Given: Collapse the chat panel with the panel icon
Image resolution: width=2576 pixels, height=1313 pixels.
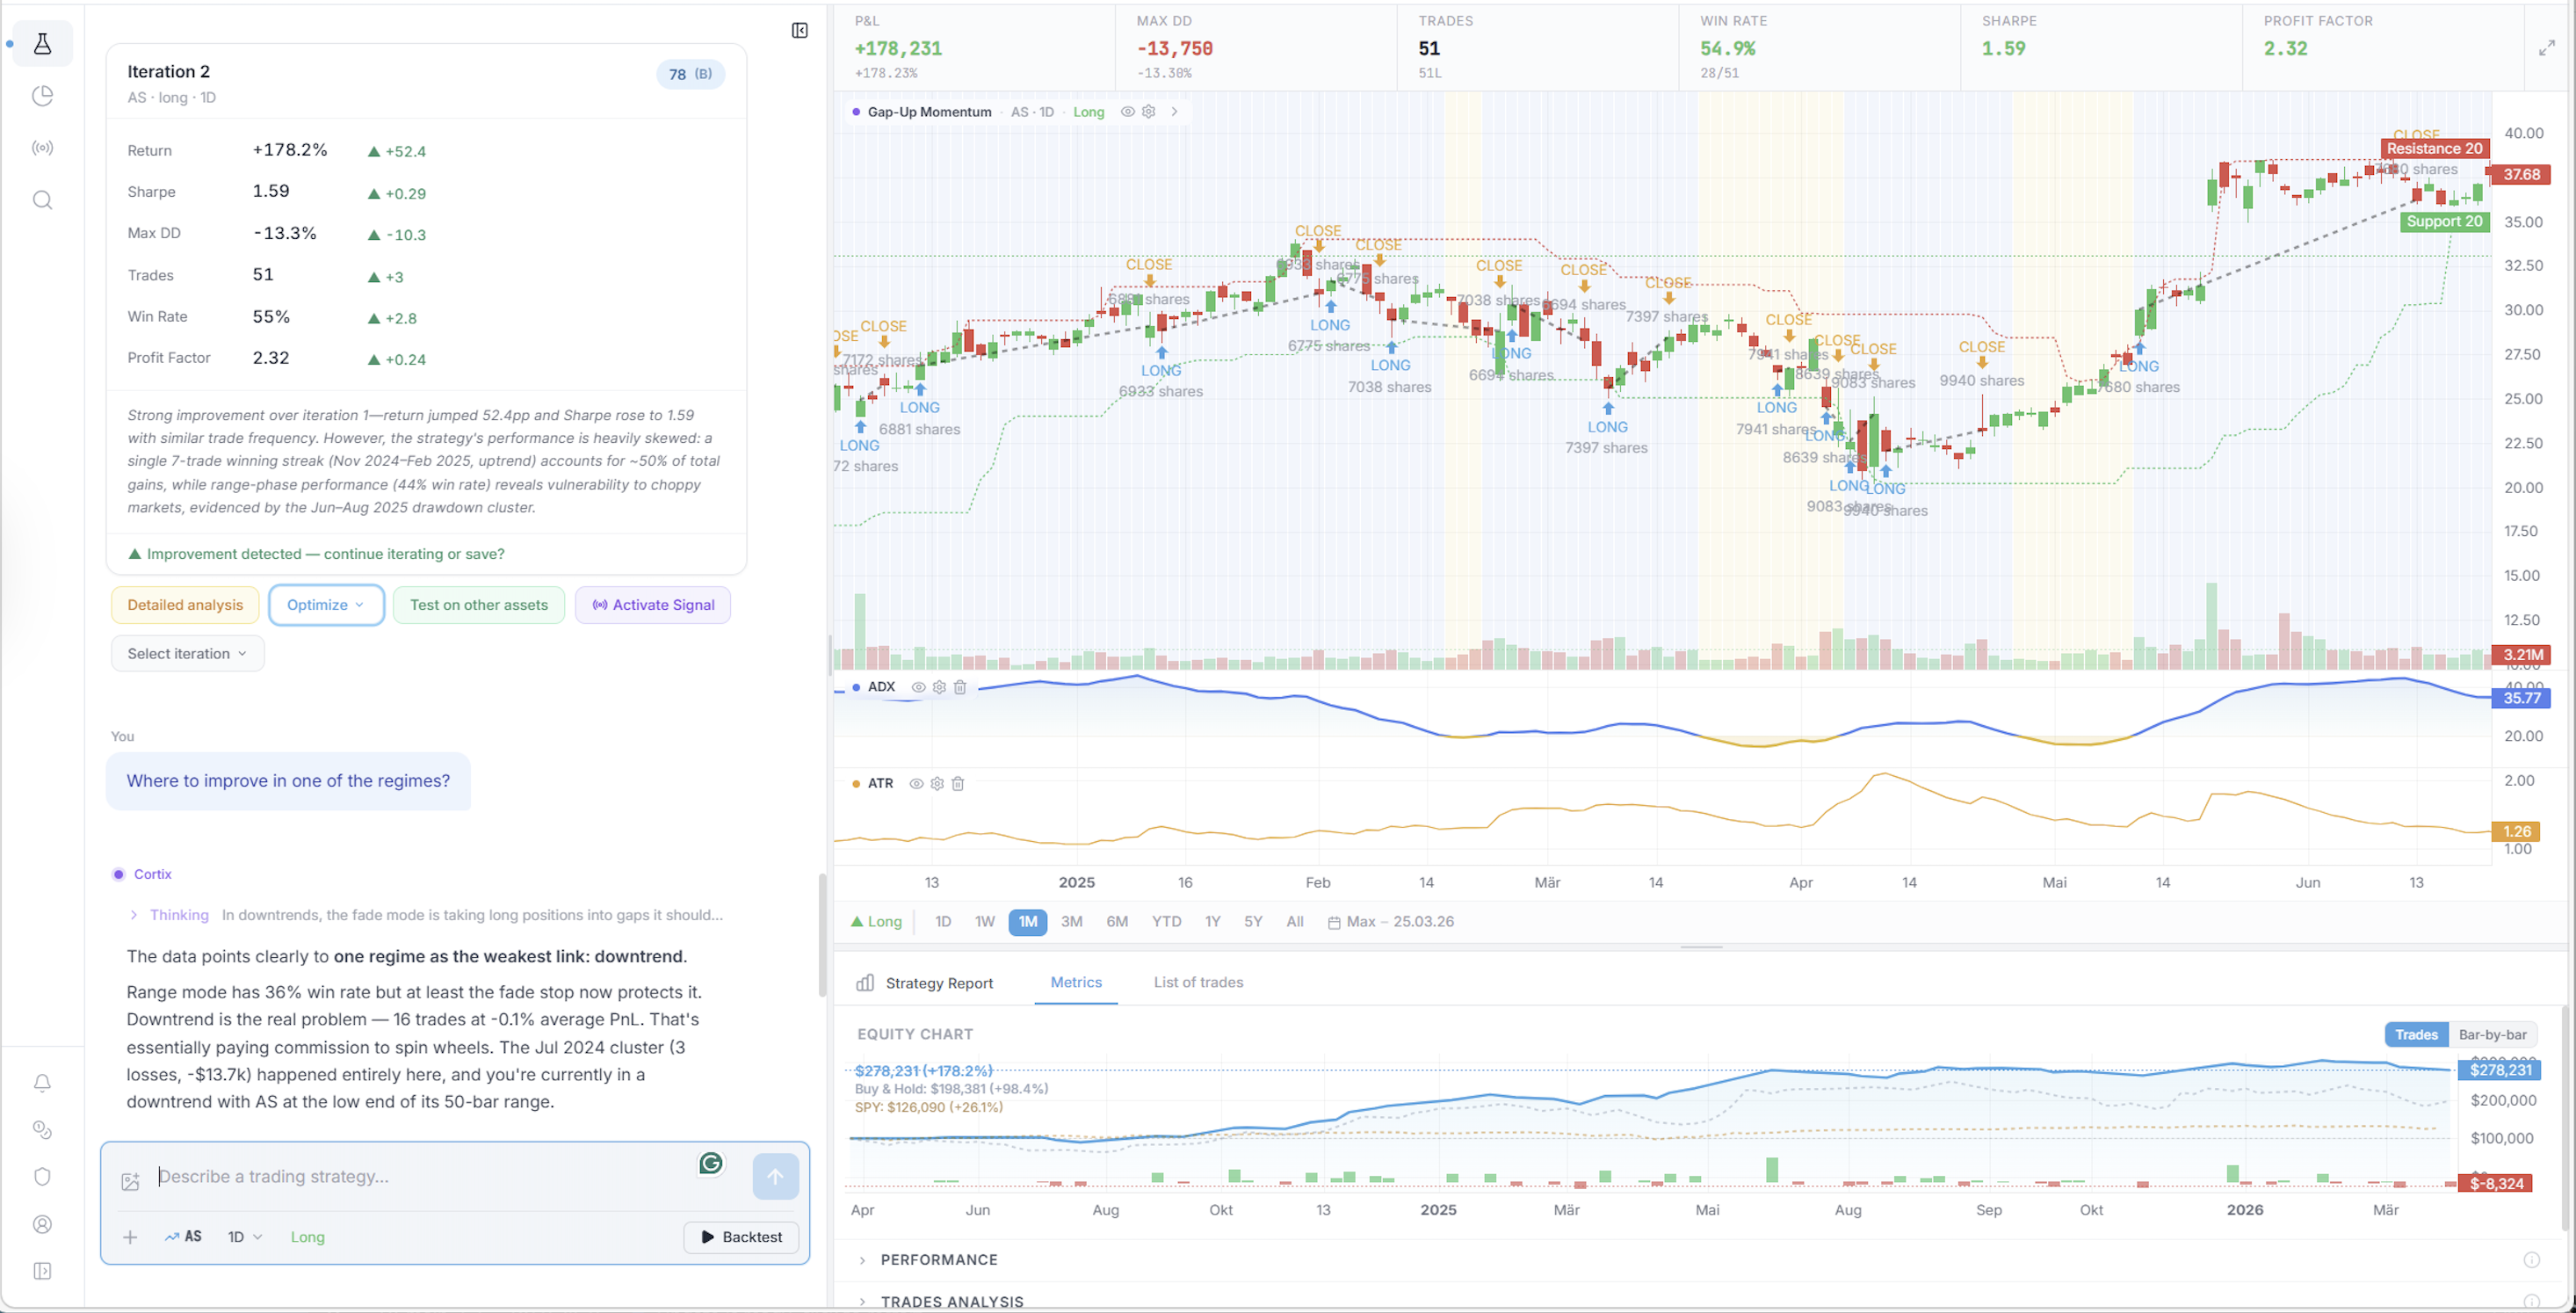Looking at the screenshot, I should [799, 31].
